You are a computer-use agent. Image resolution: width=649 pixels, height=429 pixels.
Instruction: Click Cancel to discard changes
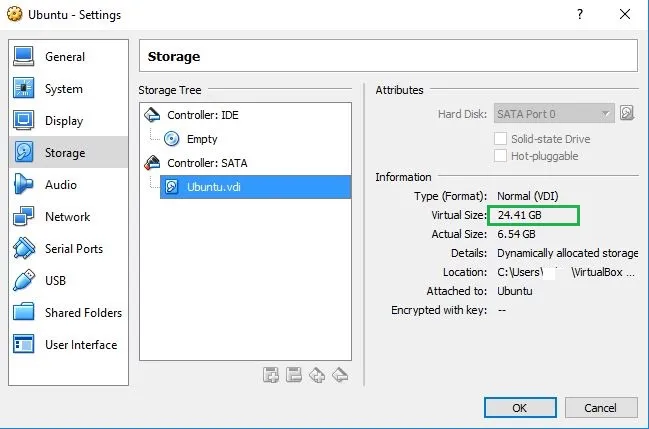pos(601,408)
